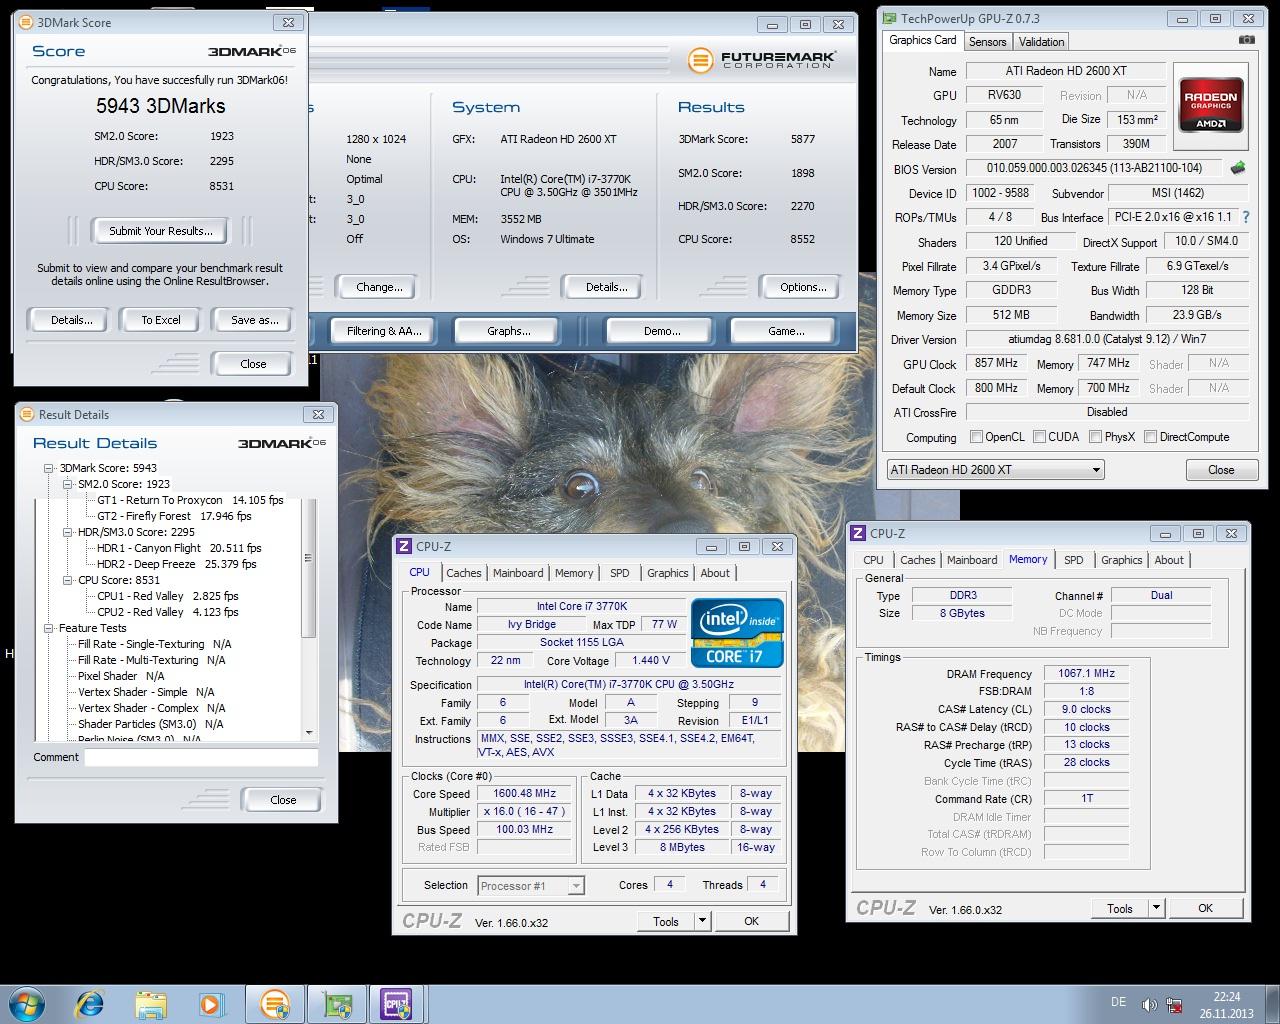Image resolution: width=1280 pixels, height=1024 pixels.
Task: Click the CPU-Z title icon of CPU window
Action: pyautogui.click(x=404, y=546)
